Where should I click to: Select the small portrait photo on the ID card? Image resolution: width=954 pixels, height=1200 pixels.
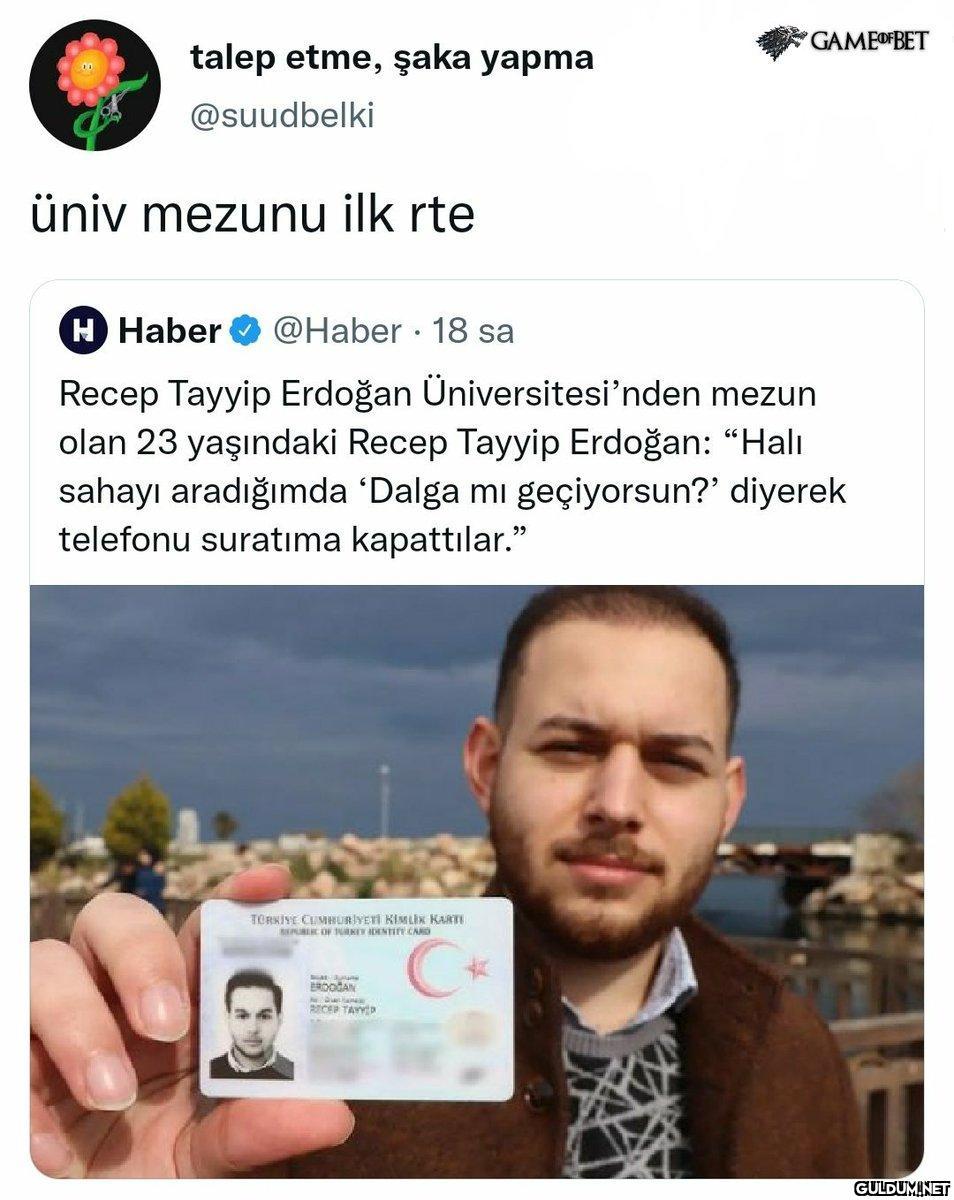pyautogui.click(x=252, y=1024)
